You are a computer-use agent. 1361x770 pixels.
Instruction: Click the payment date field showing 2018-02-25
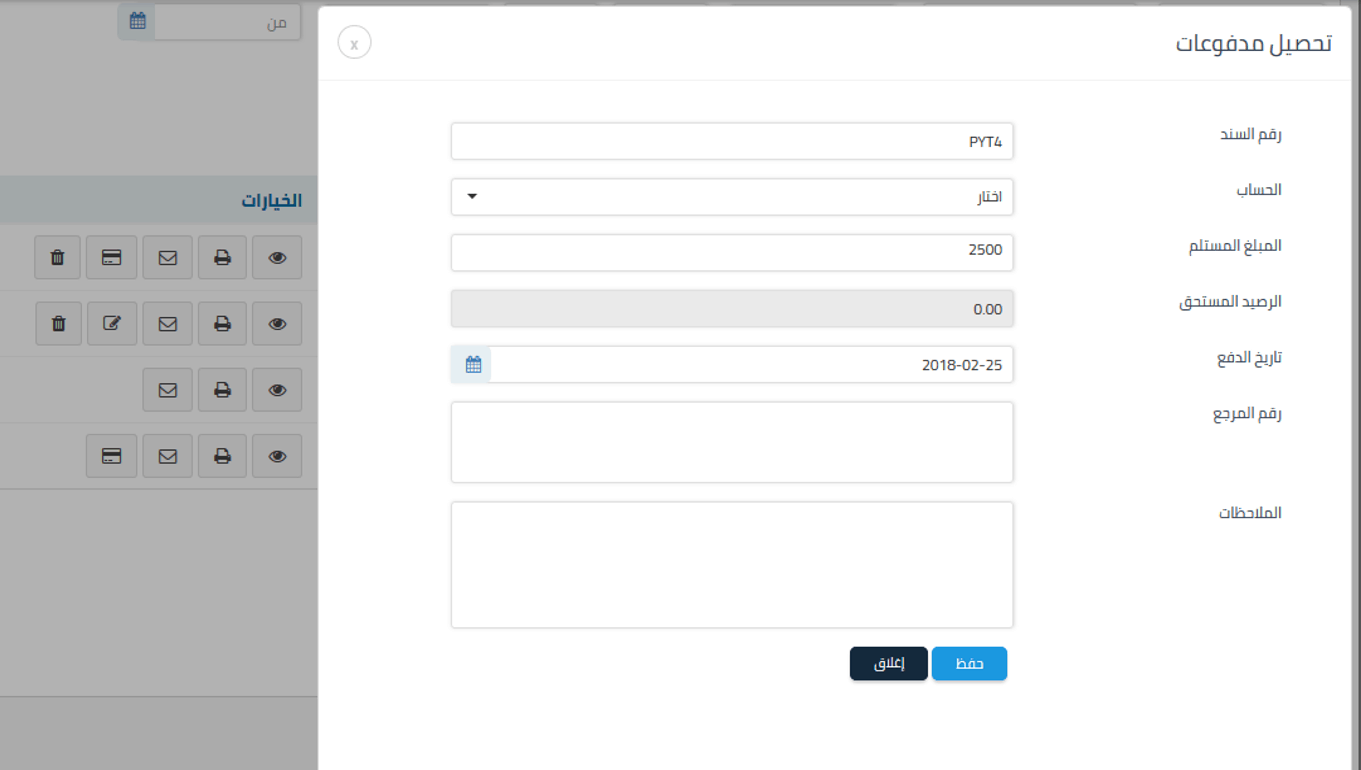(x=752, y=365)
